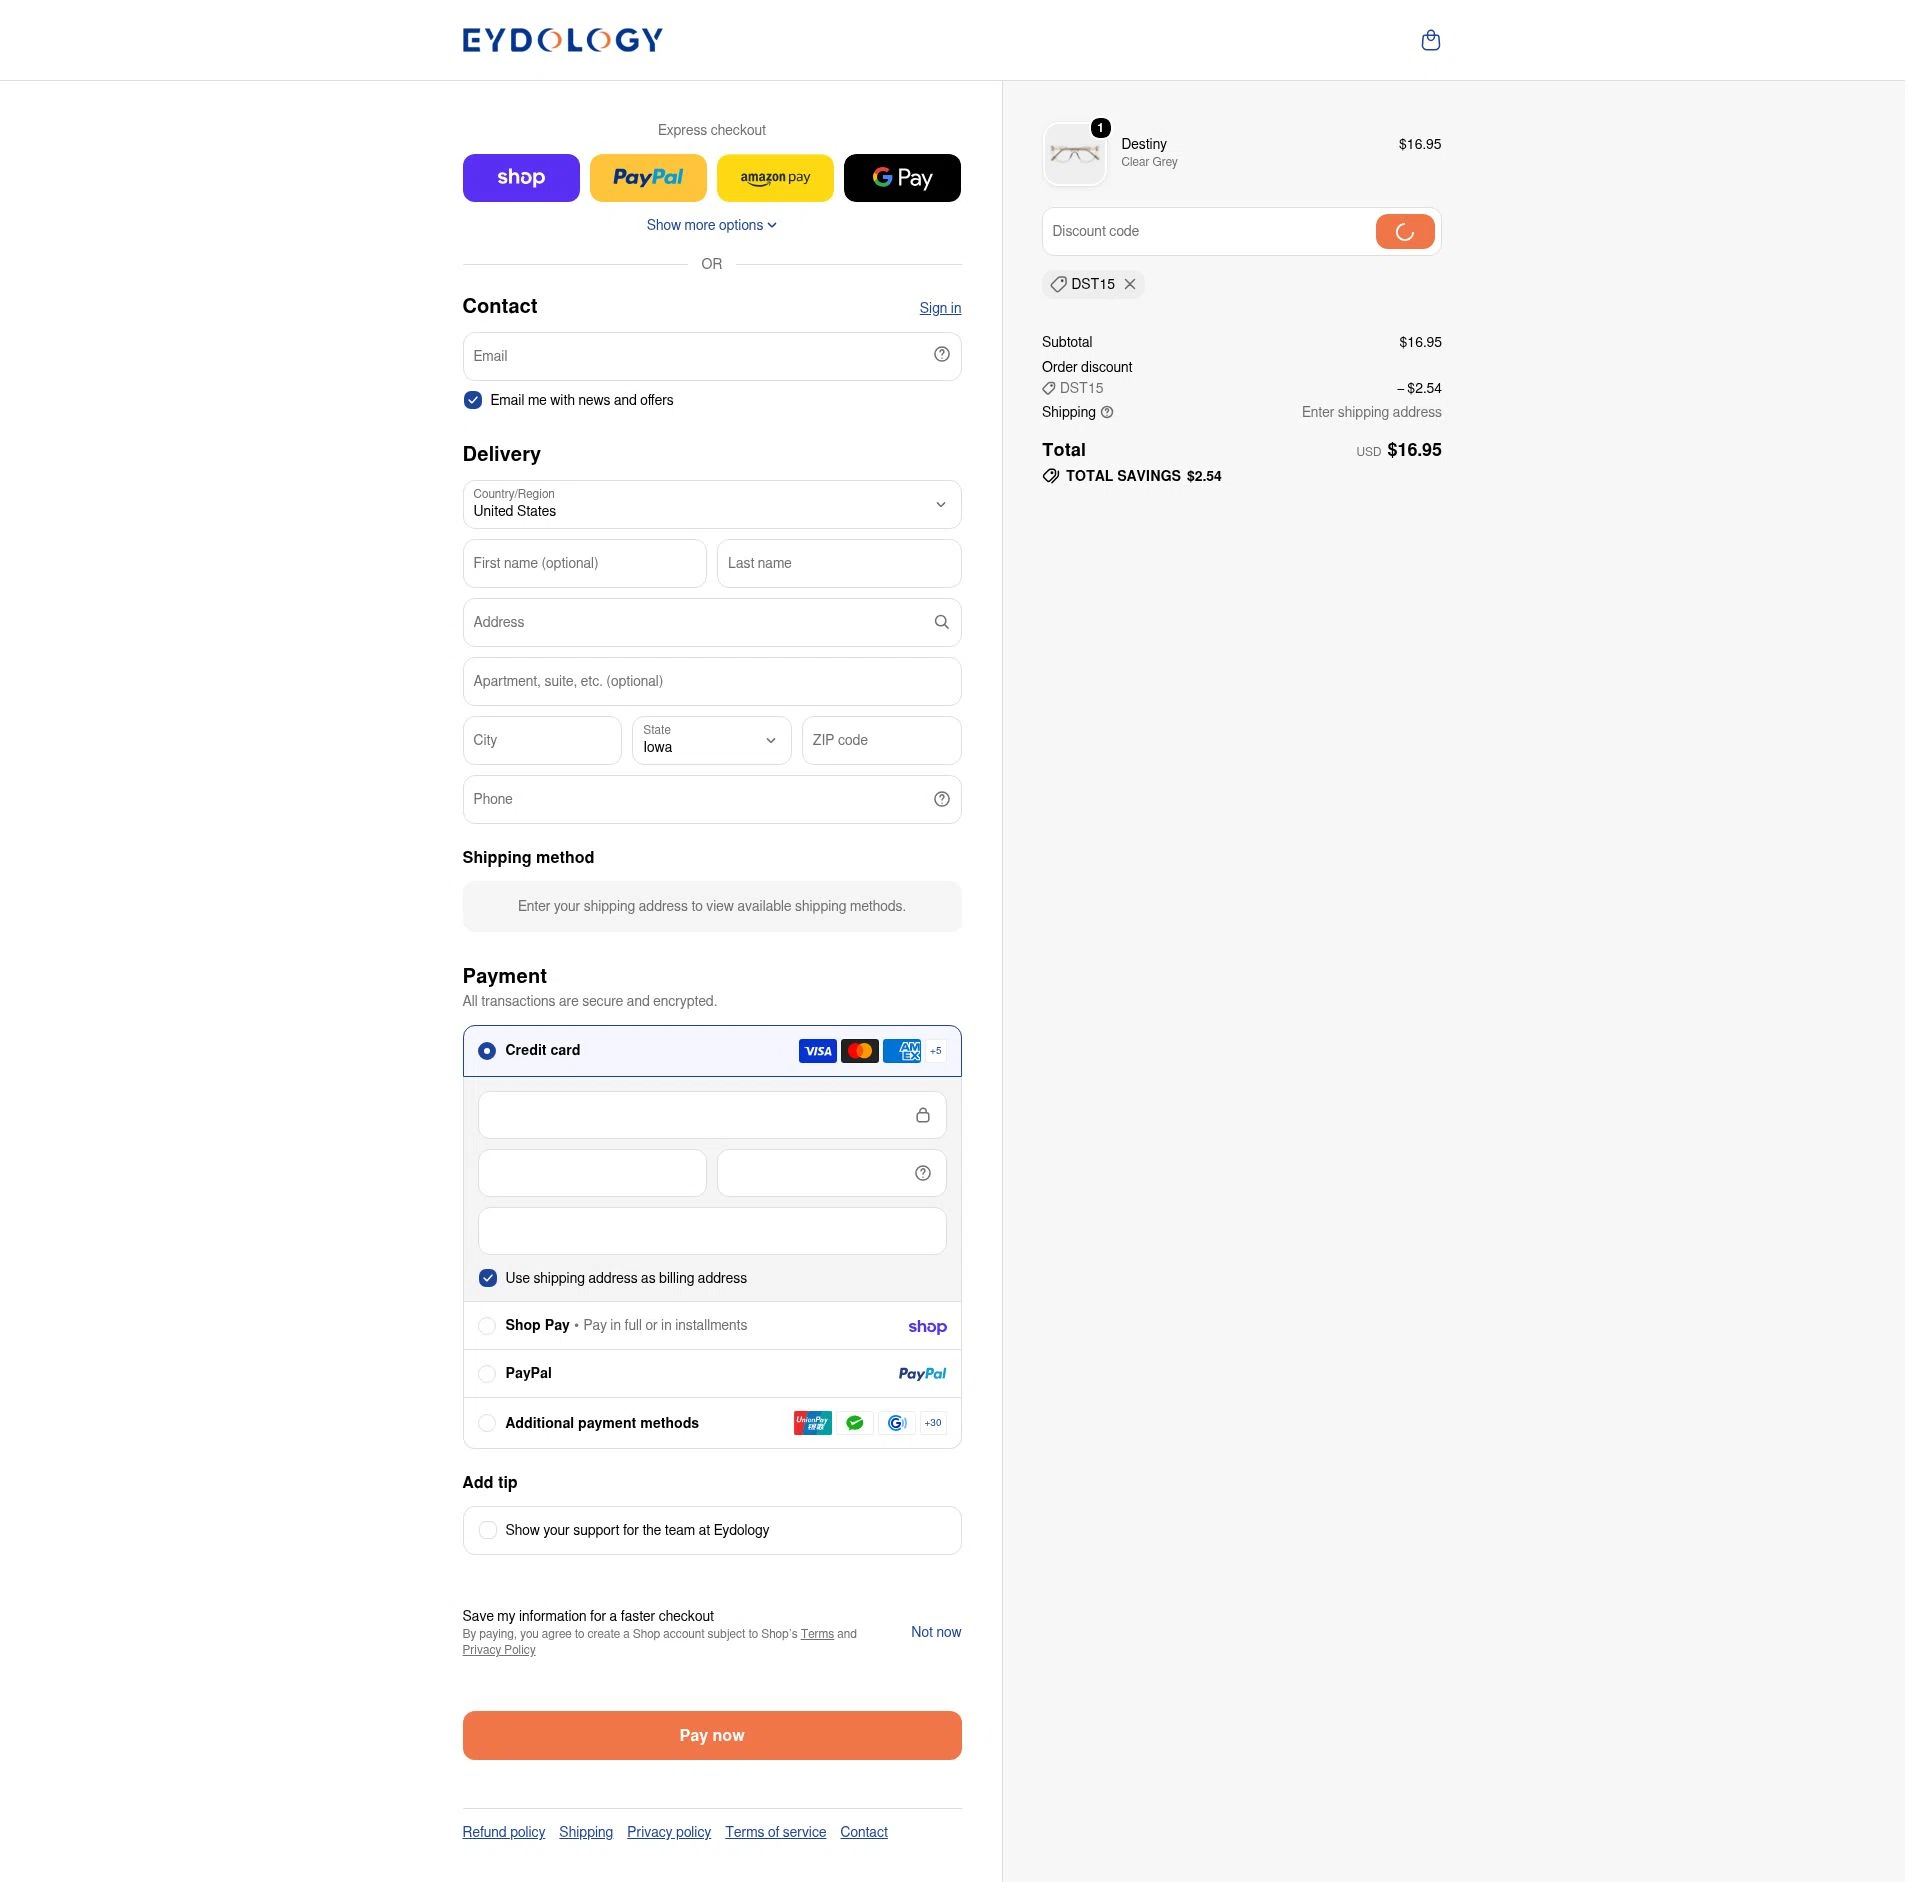Click the +30 additional payment methods badge
1920x1882 pixels.
(x=933, y=1423)
